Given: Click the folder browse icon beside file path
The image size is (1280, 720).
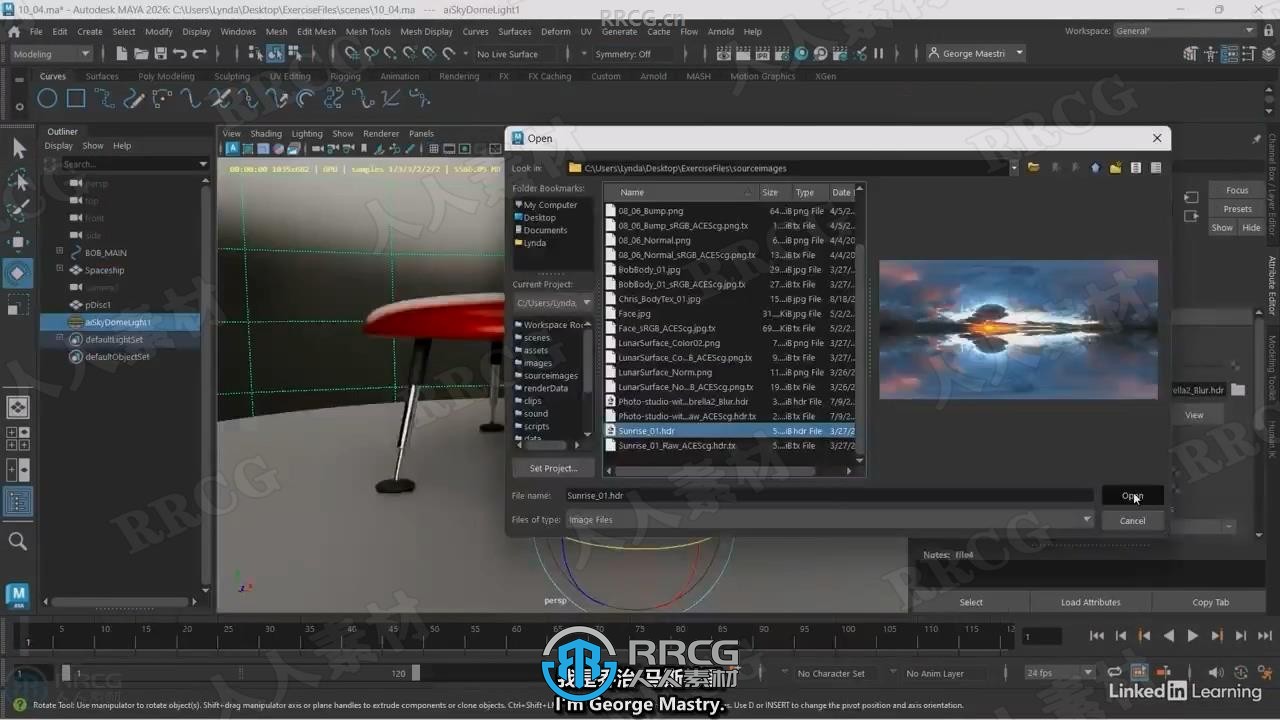Looking at the screenshot, I should 1238,390.
